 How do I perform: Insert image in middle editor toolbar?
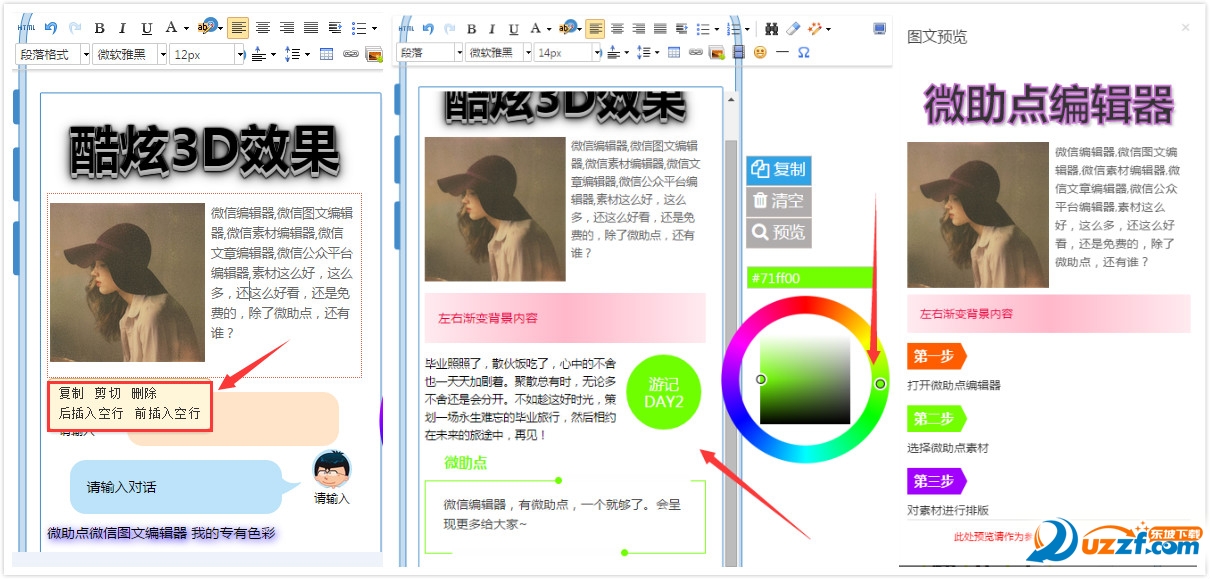pos(717,53)
